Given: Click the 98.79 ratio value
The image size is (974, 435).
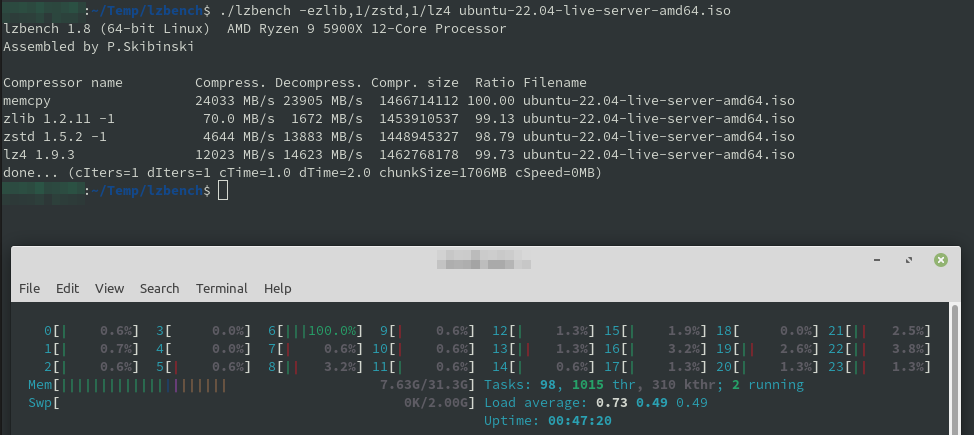Looking at the screenshot, I should click(x=494, y=137).
